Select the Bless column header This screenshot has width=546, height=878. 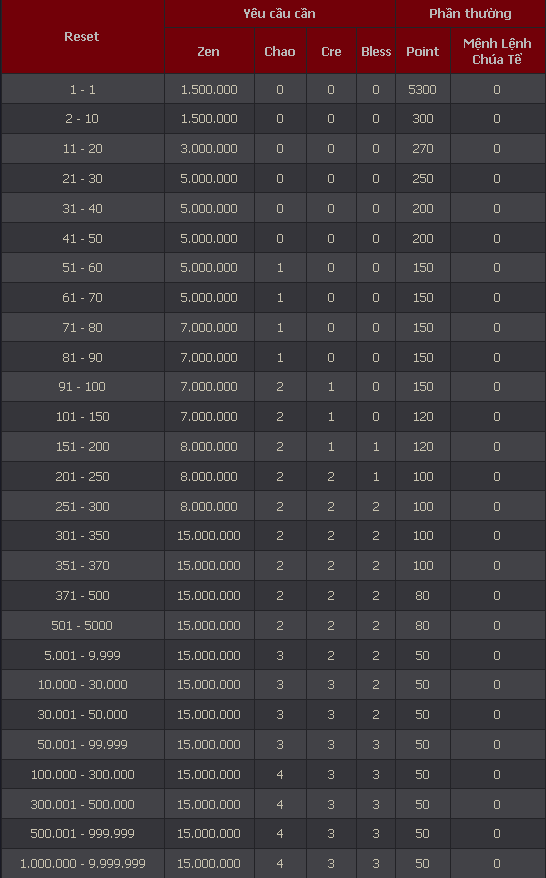[x=376, y=51]
